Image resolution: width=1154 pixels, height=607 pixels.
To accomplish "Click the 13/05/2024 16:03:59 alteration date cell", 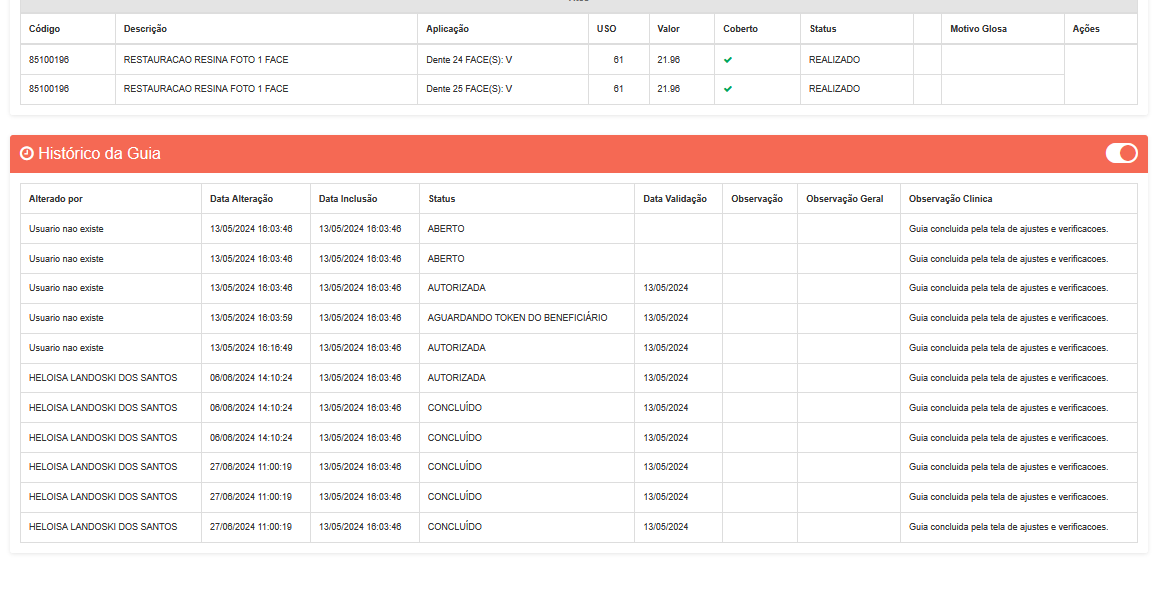I will point(251,318).
